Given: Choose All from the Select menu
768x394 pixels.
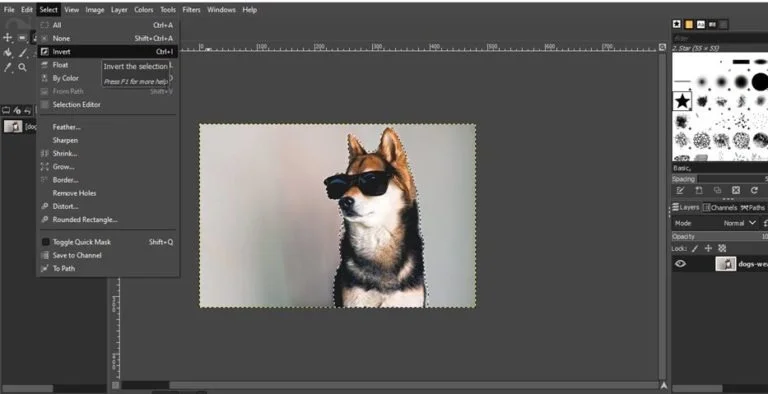Looking at the screenshot, I should 108,25.
